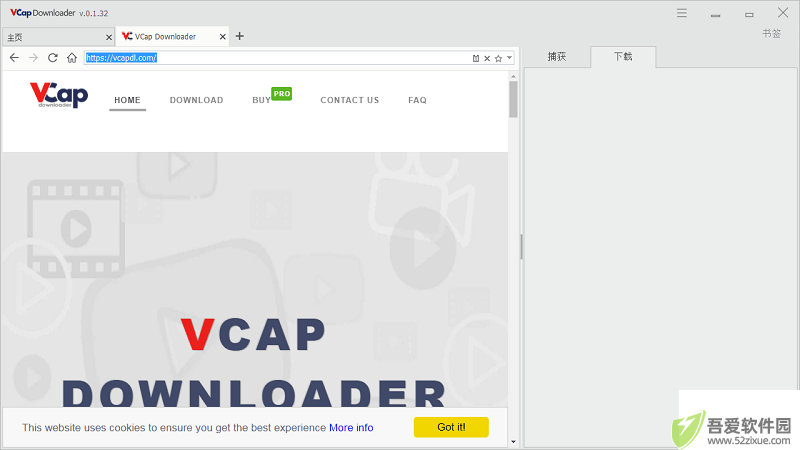
Task: Open CONTACT US in the site navigation
Action: click(x=349, y=100)
